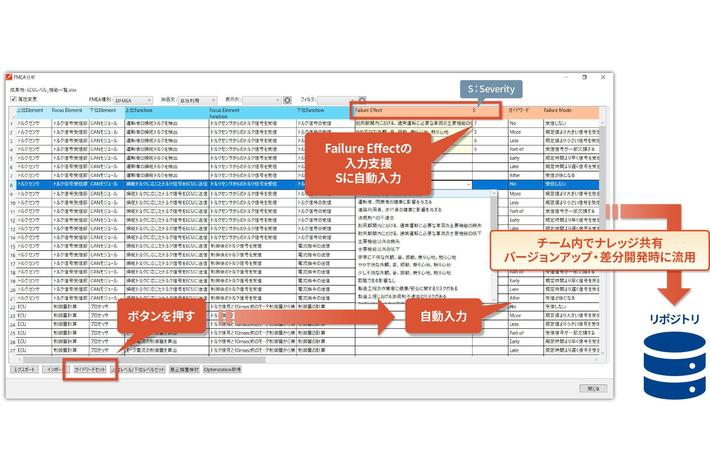710x474 pixels.
Task: Click the エクスポート button
Action: pyautogui.click(x=23, y=369)
